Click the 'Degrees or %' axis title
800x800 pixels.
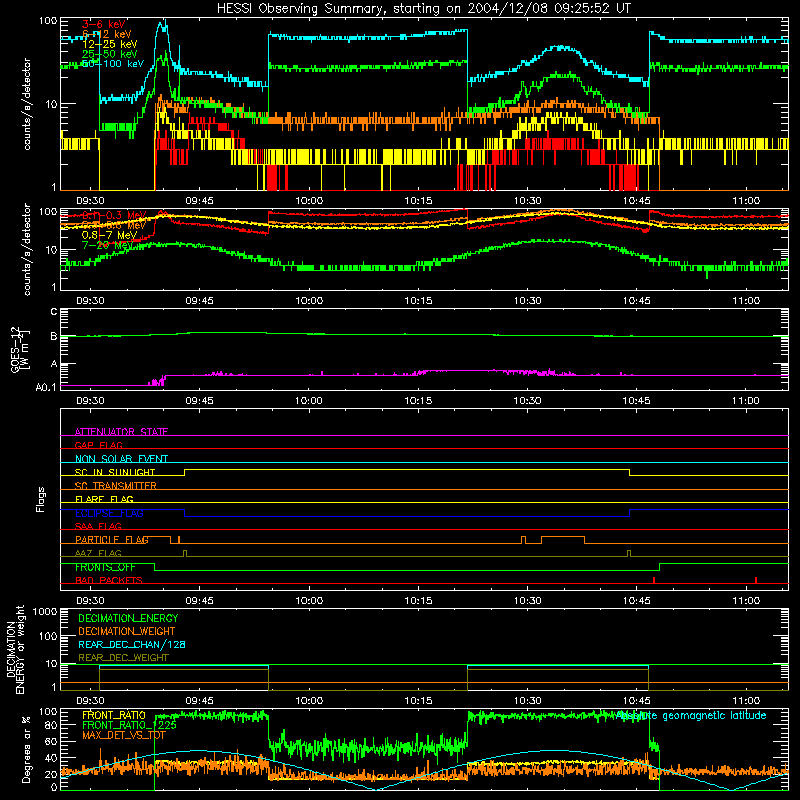(x=26, y=749)
